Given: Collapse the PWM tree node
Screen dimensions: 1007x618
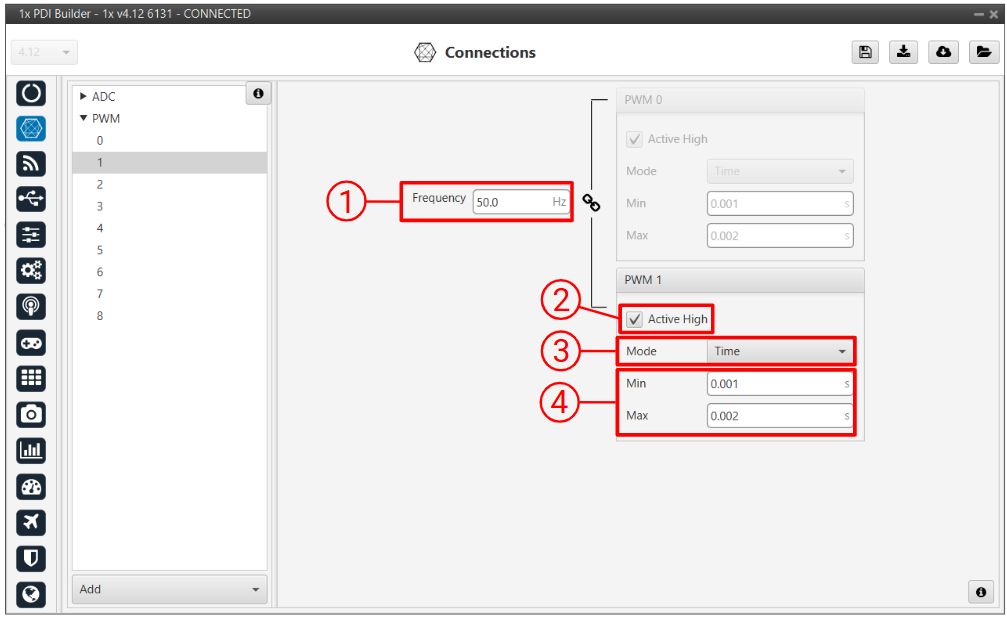Looking at the screenshot, I should pos(84,119).
